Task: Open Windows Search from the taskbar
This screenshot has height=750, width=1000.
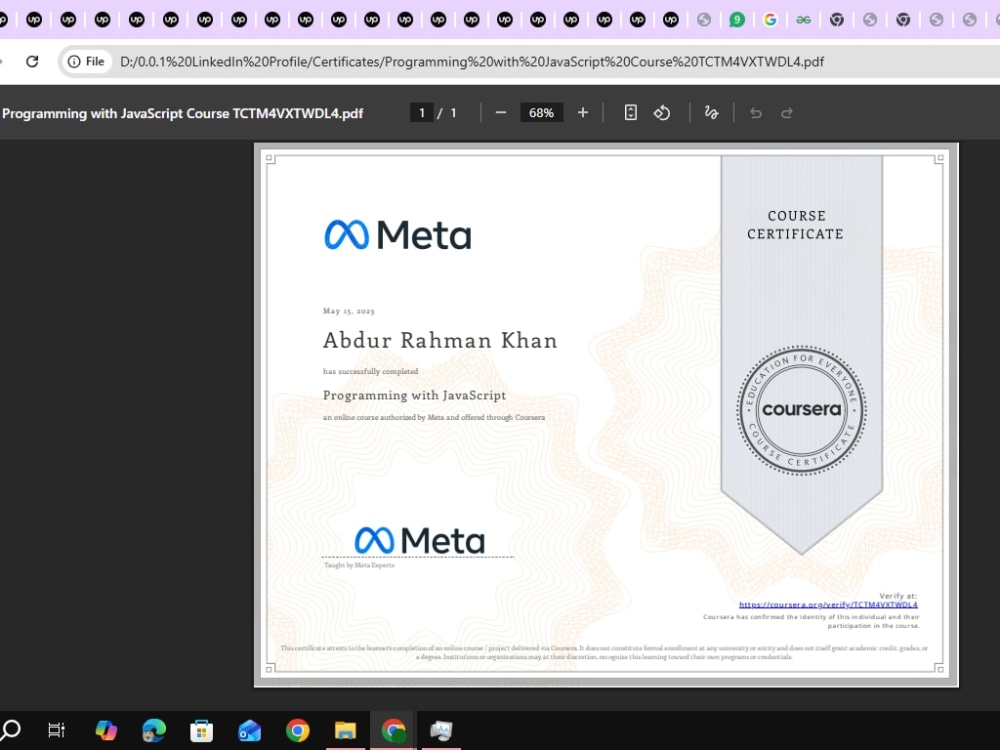Action: click(x=10, y=730)
